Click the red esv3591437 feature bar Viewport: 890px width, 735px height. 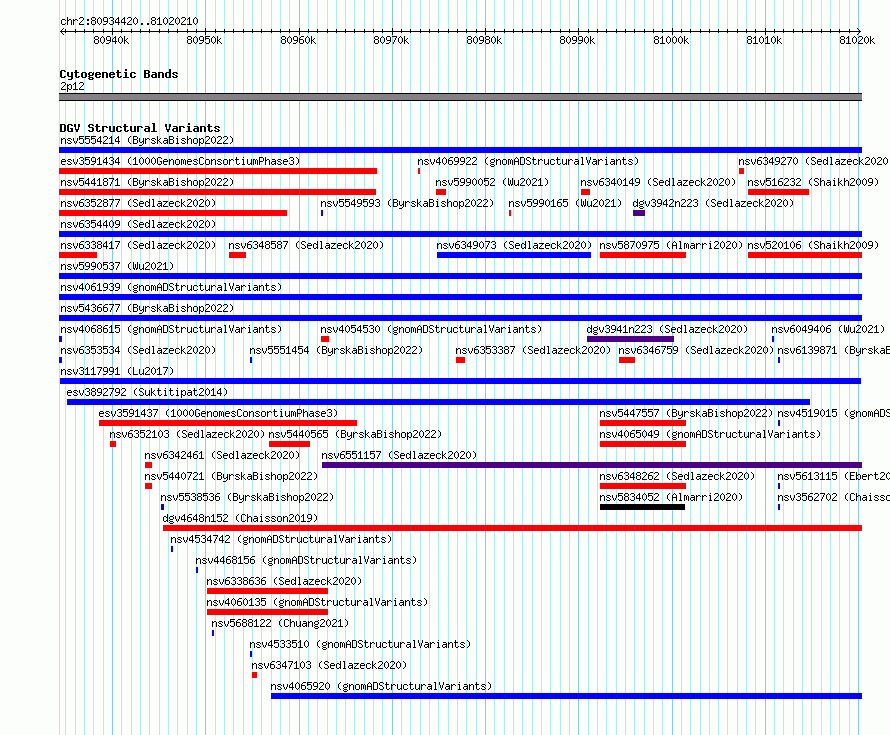(228, 423)
